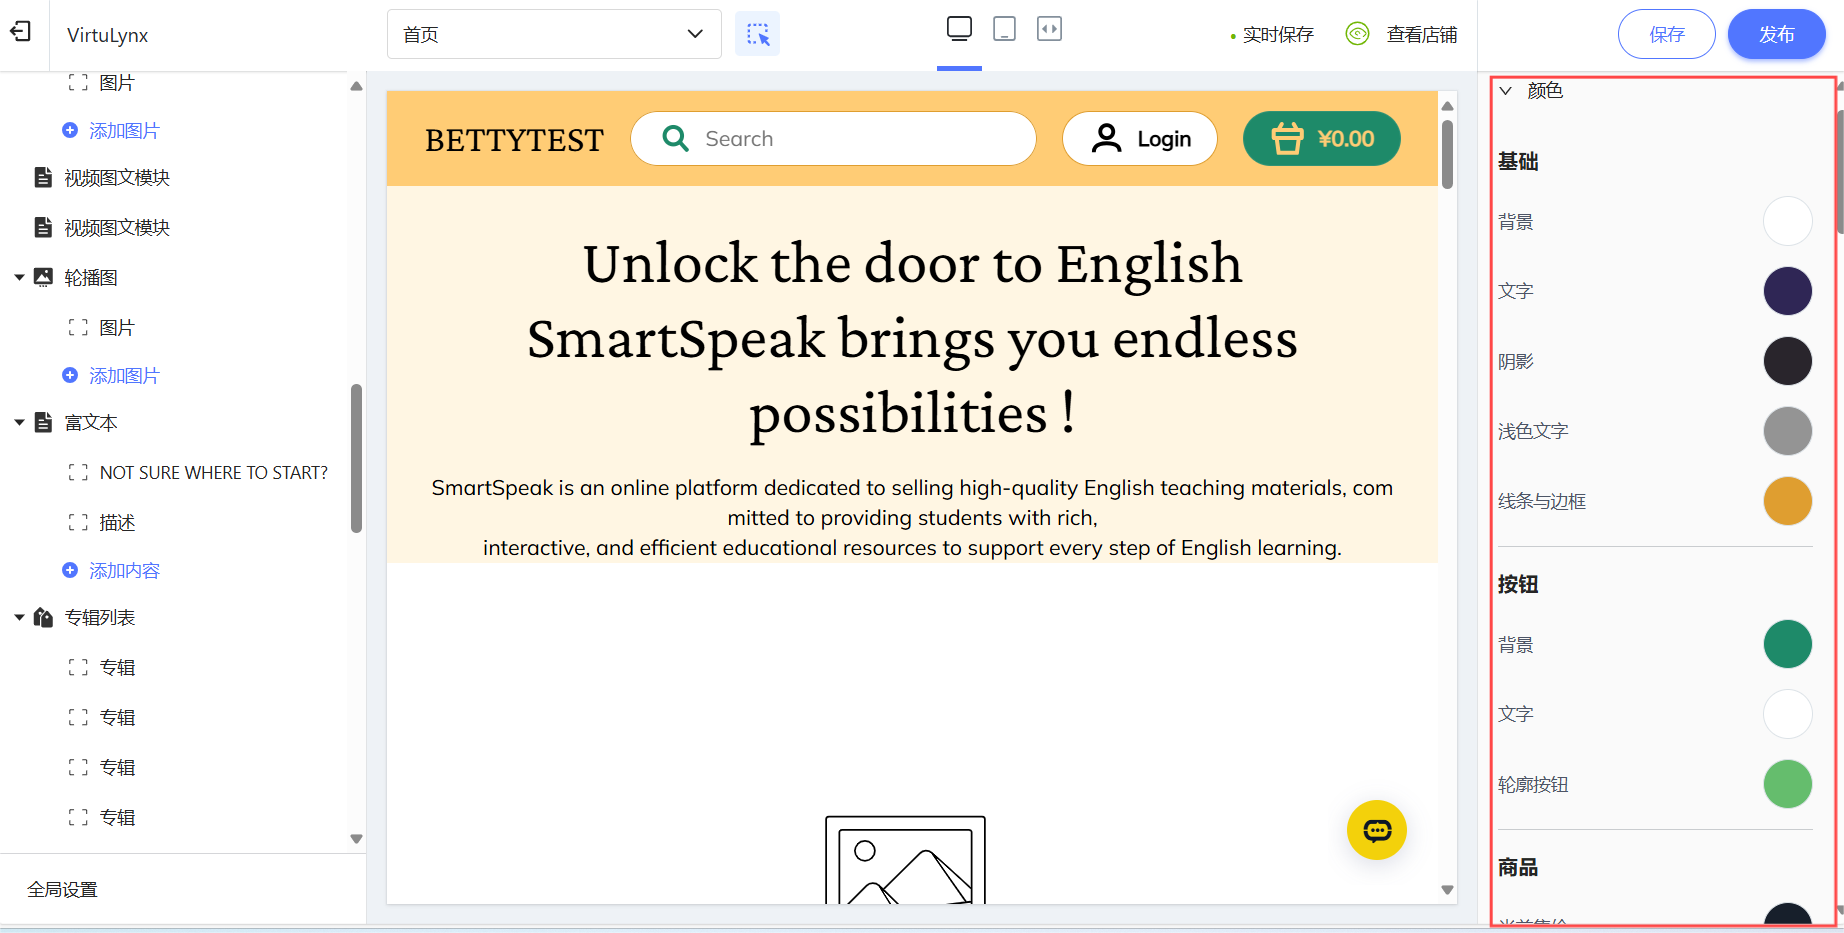The image size is (1844, 933).
Task: Select the first 视频图文模块 item
Action: [117, 178]
